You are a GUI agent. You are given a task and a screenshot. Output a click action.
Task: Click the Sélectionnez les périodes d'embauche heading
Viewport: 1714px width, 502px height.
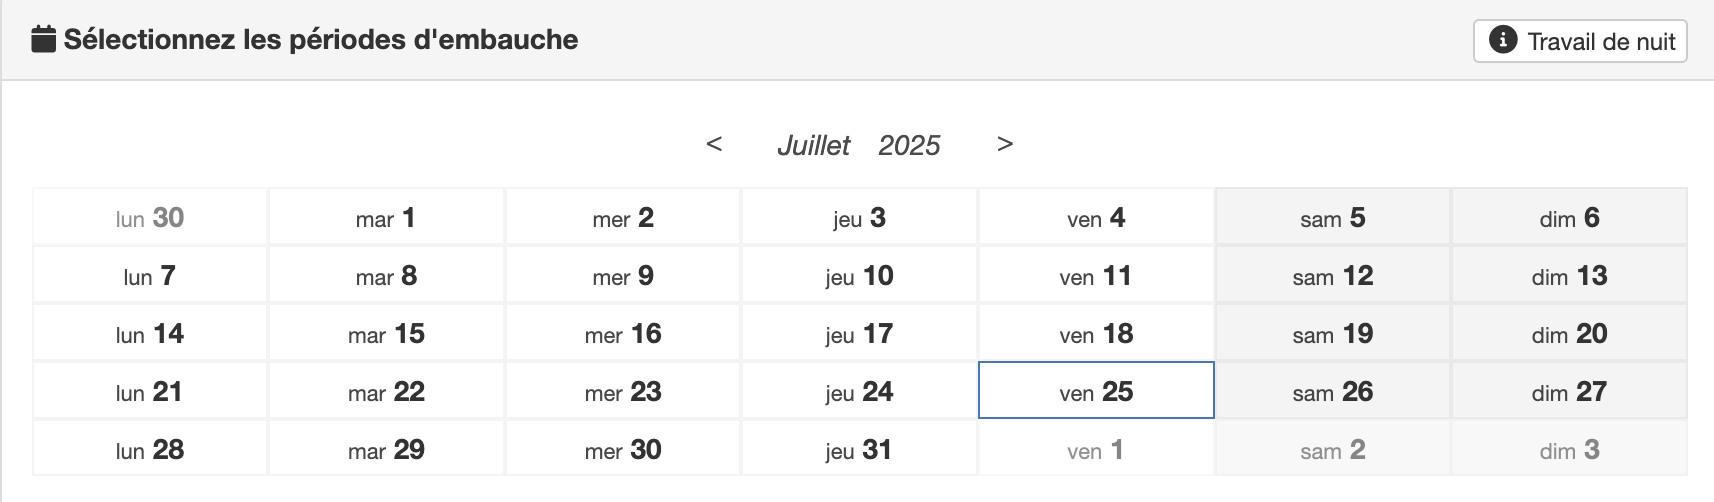click(321, 40)
